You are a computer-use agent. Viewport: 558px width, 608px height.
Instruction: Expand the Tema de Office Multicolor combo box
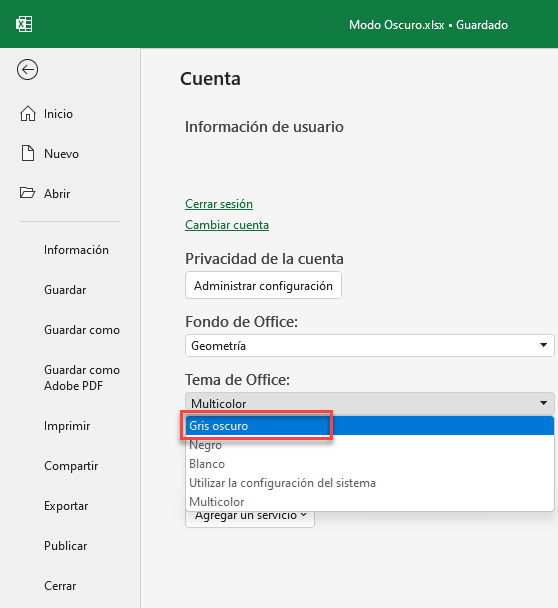[x=370, y=403]
